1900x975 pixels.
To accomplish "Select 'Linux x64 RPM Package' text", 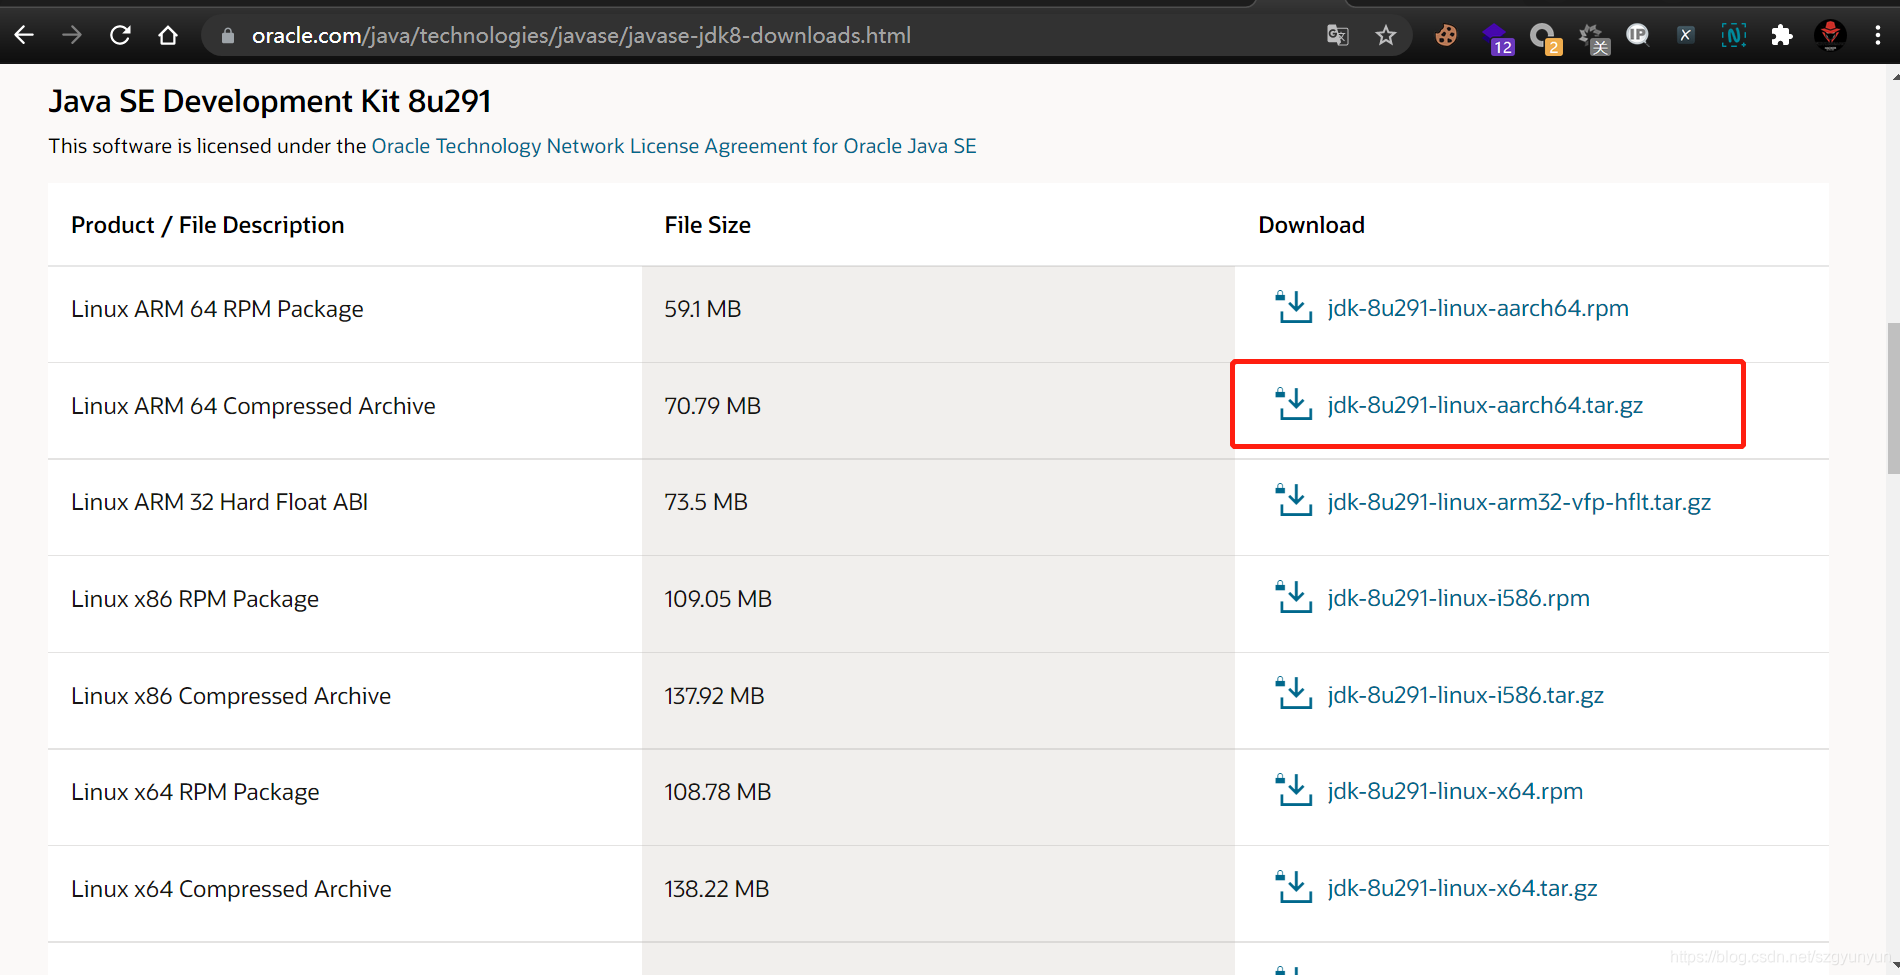I will point(195,792).
